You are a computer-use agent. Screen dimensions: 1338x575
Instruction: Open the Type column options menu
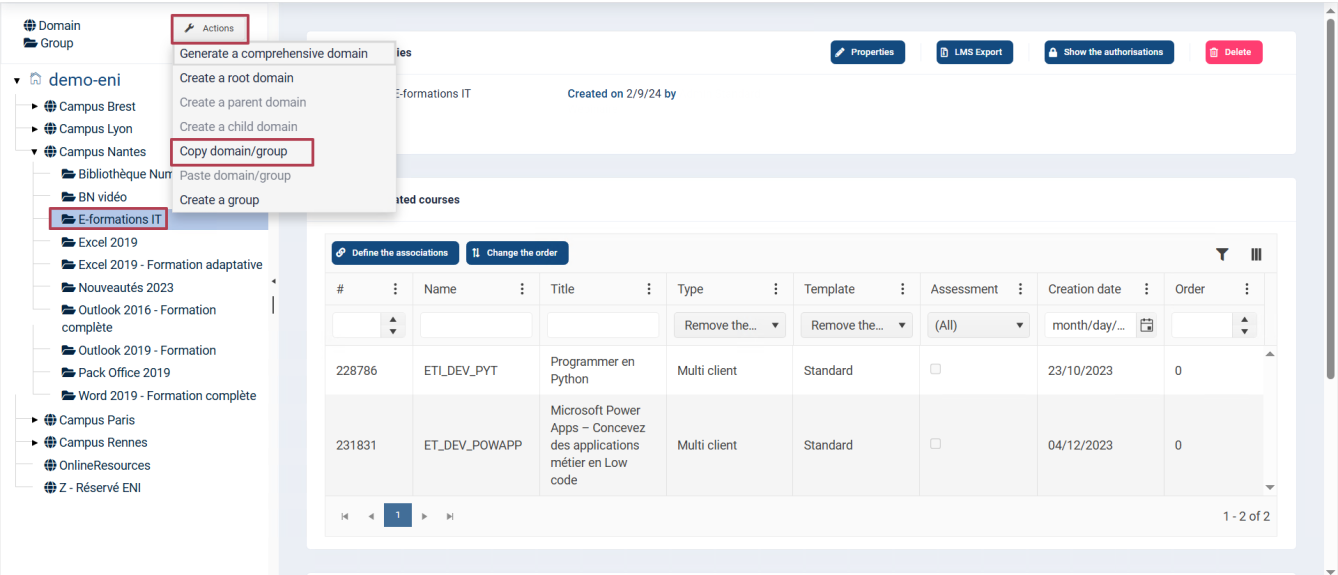[776, 289]
